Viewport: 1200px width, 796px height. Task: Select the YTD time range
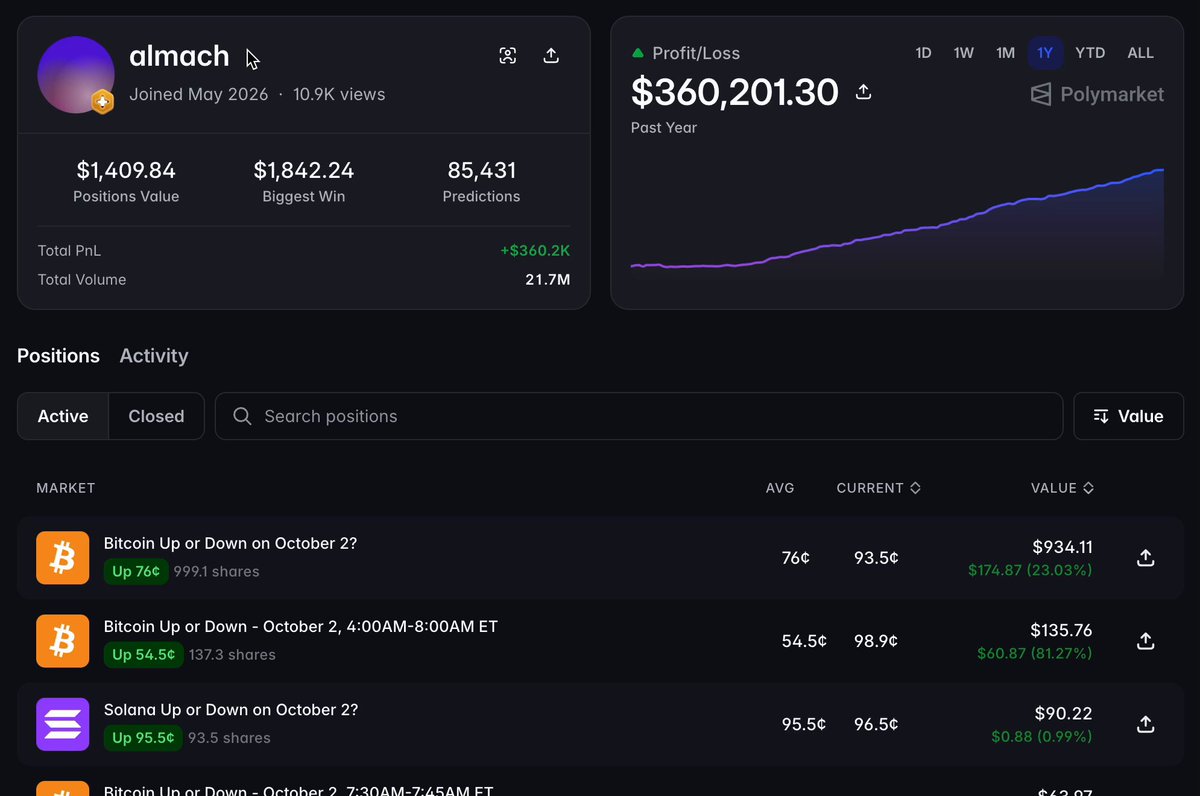(1090, 53)
